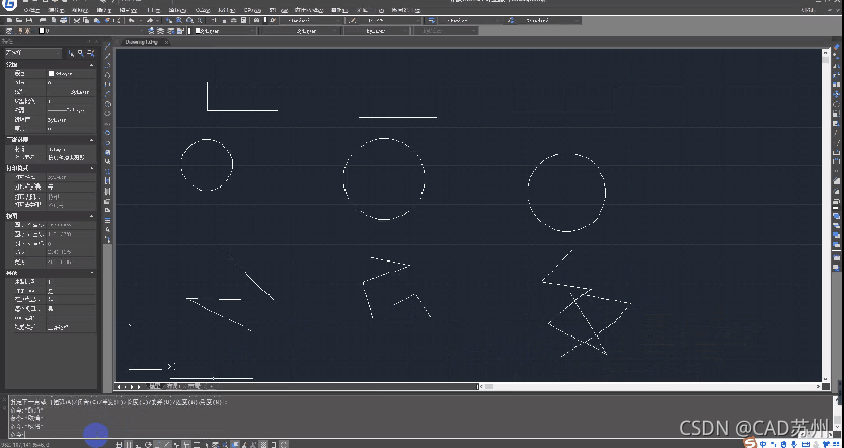The width and height of the screenshot is (844, 448).
Task: Click the Sogou input method tray icon
Action: click(750, 443)
